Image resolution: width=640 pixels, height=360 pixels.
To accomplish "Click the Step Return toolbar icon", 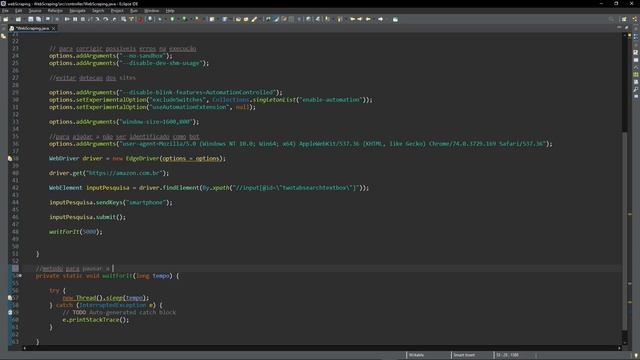I will [114, 19].
